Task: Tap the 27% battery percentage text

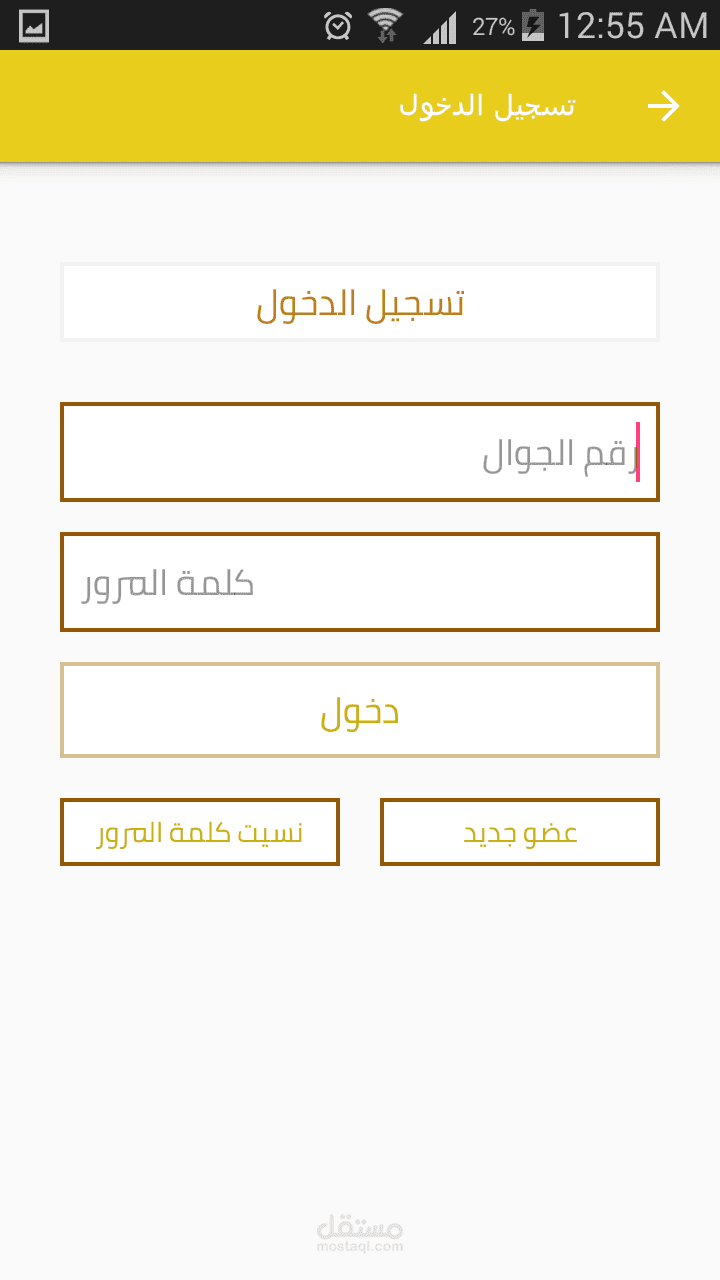Action: click(493, 27)
